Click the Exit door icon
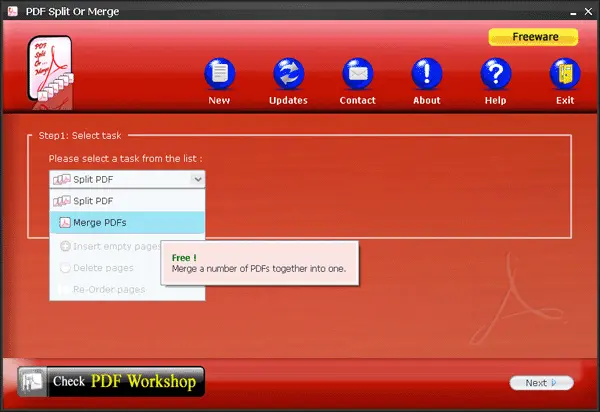The width and height of the screenshot is (600, 412). [x=565, y=73]
